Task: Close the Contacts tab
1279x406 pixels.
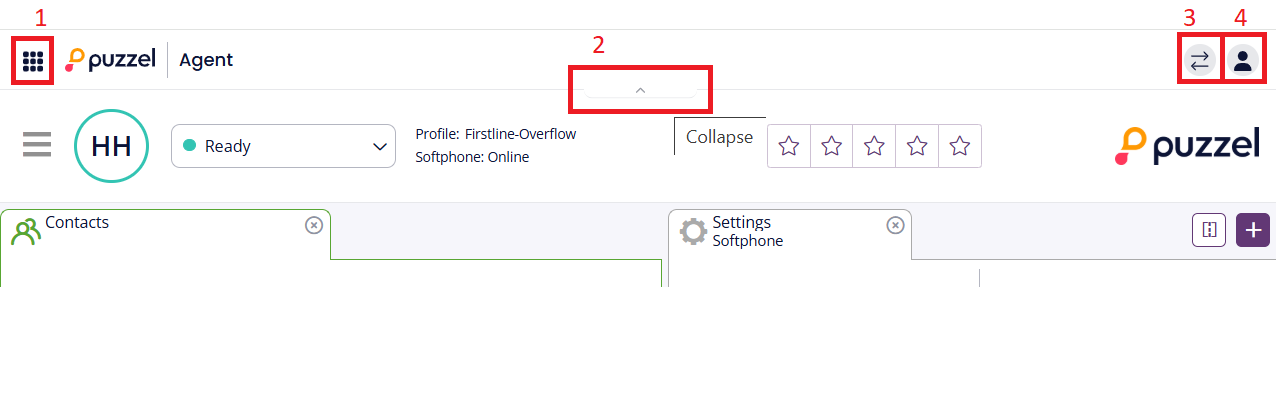Action: (313, 225)
